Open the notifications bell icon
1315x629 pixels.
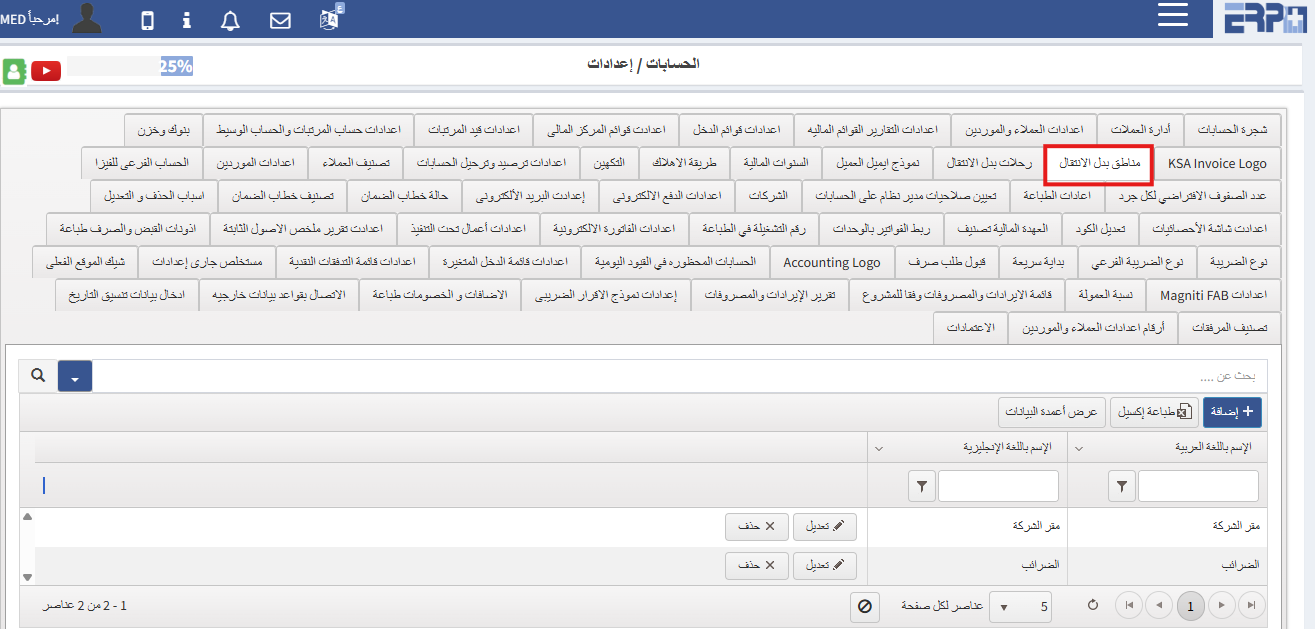[x=230, y=18]
